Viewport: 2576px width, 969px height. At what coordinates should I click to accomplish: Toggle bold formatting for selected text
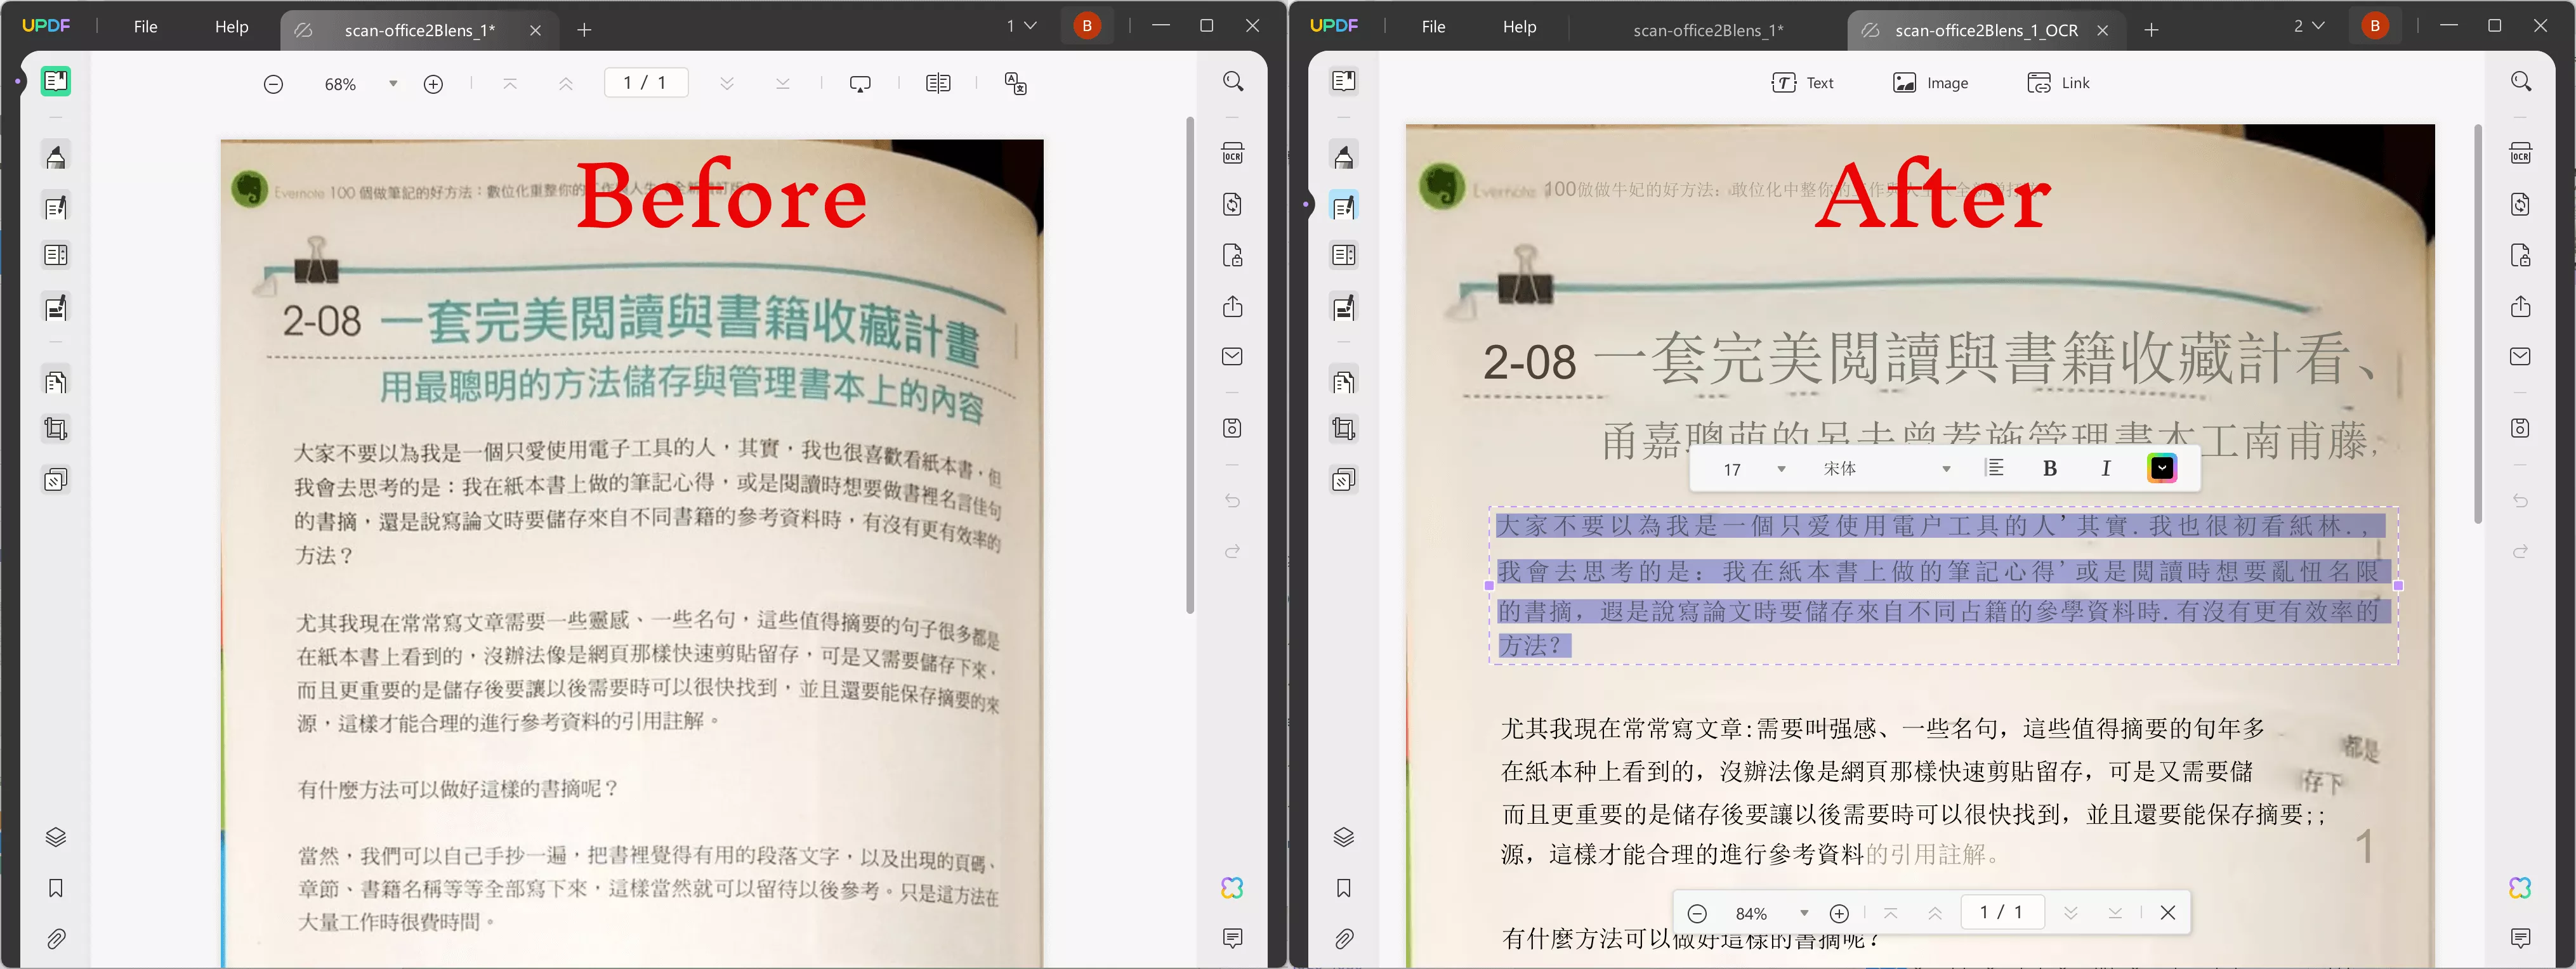(x=2049, y=469)
